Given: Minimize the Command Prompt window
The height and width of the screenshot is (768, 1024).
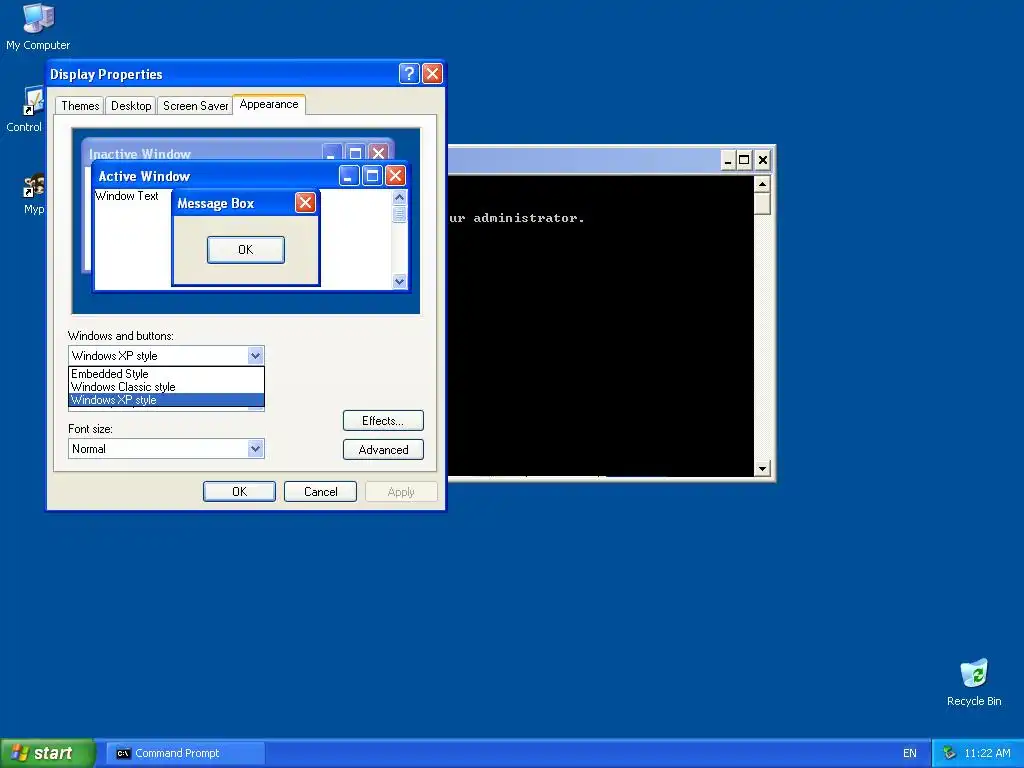Looking at the screenshot, I should pos(728,160).
